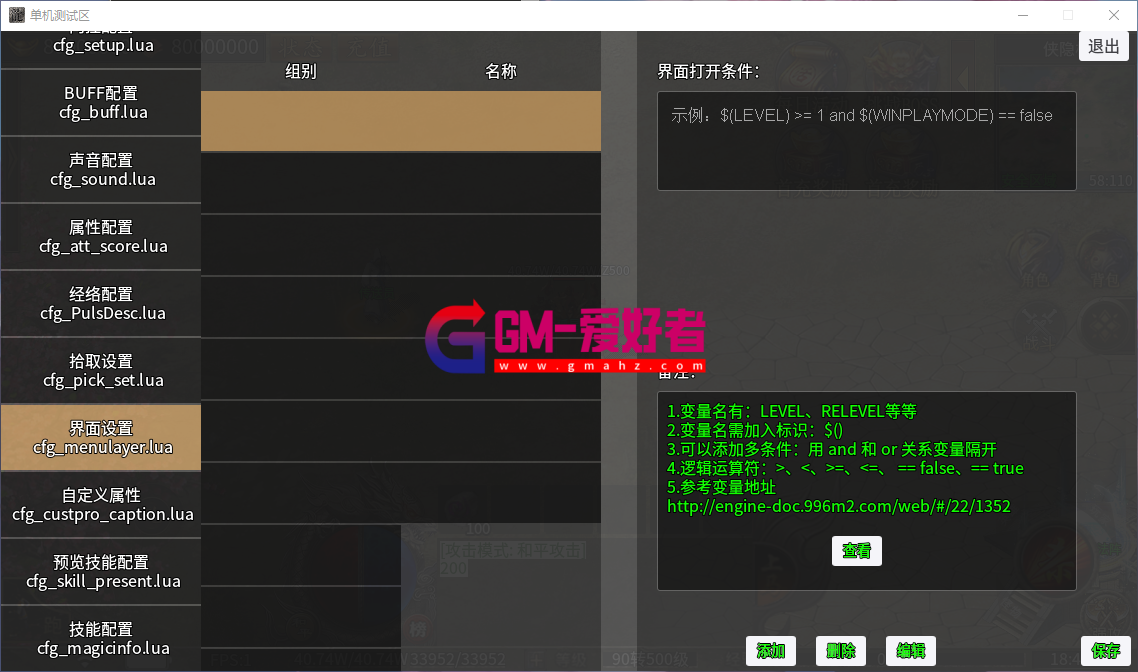This screenshot has width=1138, height=672.
Task: Click the 界面打开条件 label
Action: click(708, 71)
